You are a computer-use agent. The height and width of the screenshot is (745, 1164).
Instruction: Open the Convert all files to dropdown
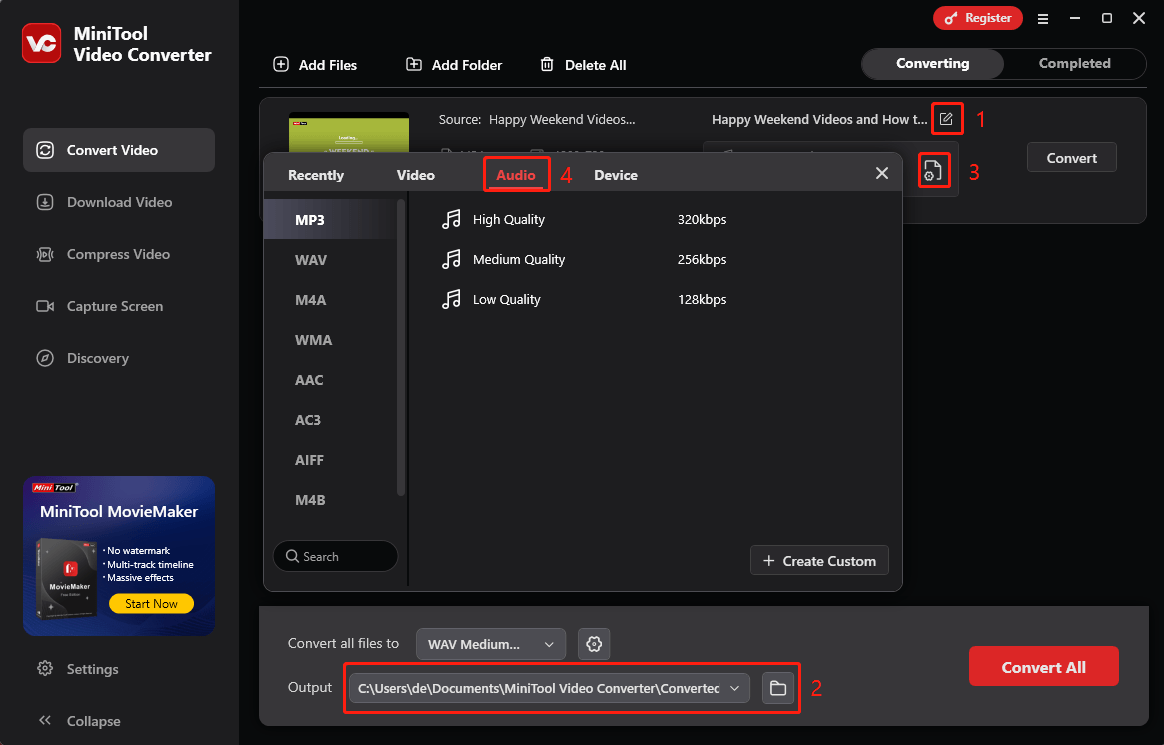(491, 644)
